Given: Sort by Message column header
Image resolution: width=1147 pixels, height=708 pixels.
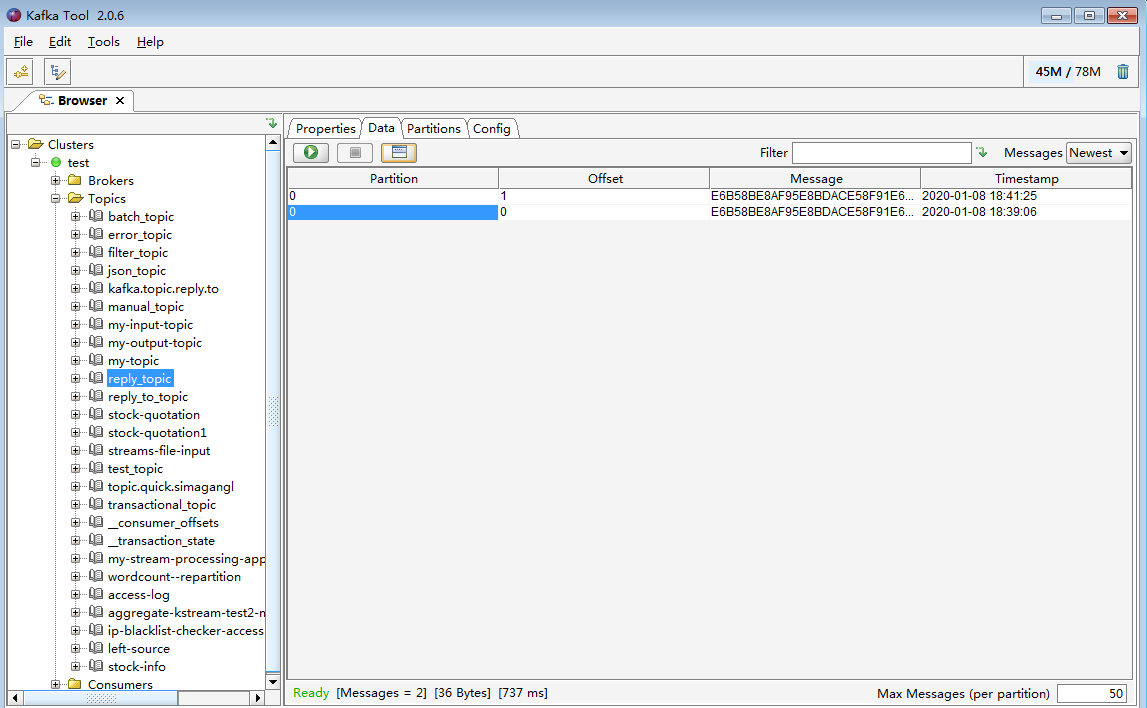Looking at the screenshot, I should 815,178.
